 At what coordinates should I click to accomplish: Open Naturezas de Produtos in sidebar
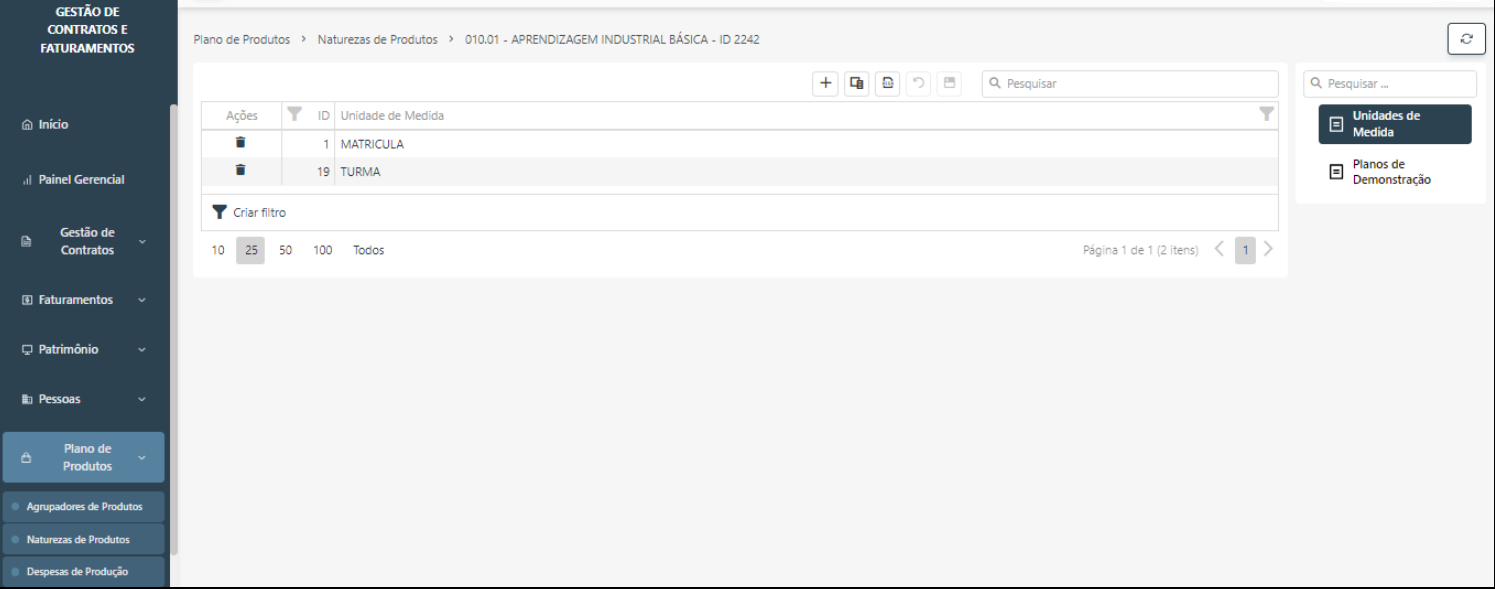[x=78, y=539]
